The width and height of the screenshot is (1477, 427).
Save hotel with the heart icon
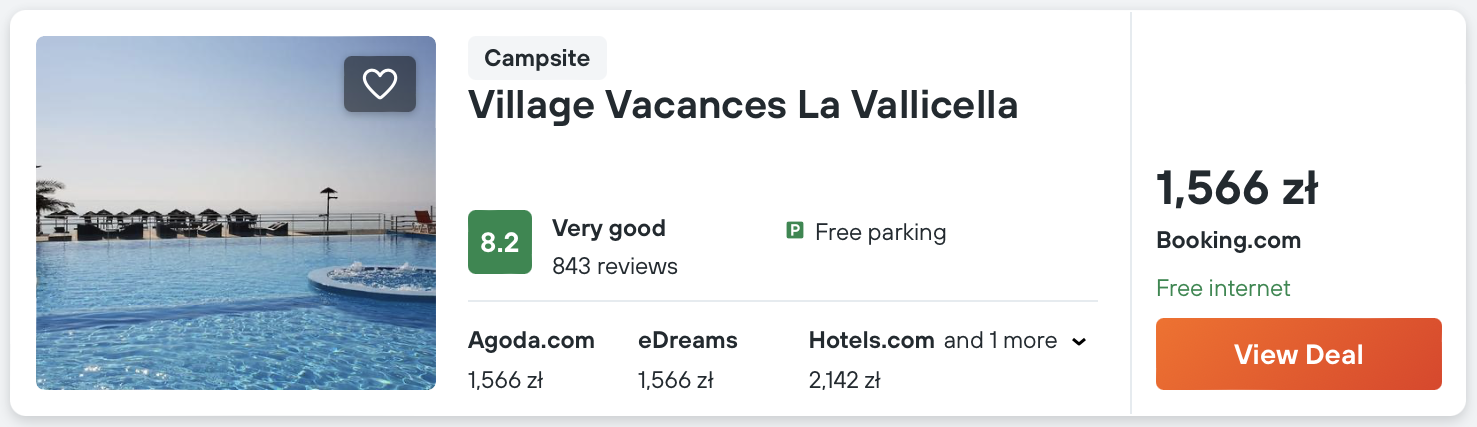tap(380, 84)
